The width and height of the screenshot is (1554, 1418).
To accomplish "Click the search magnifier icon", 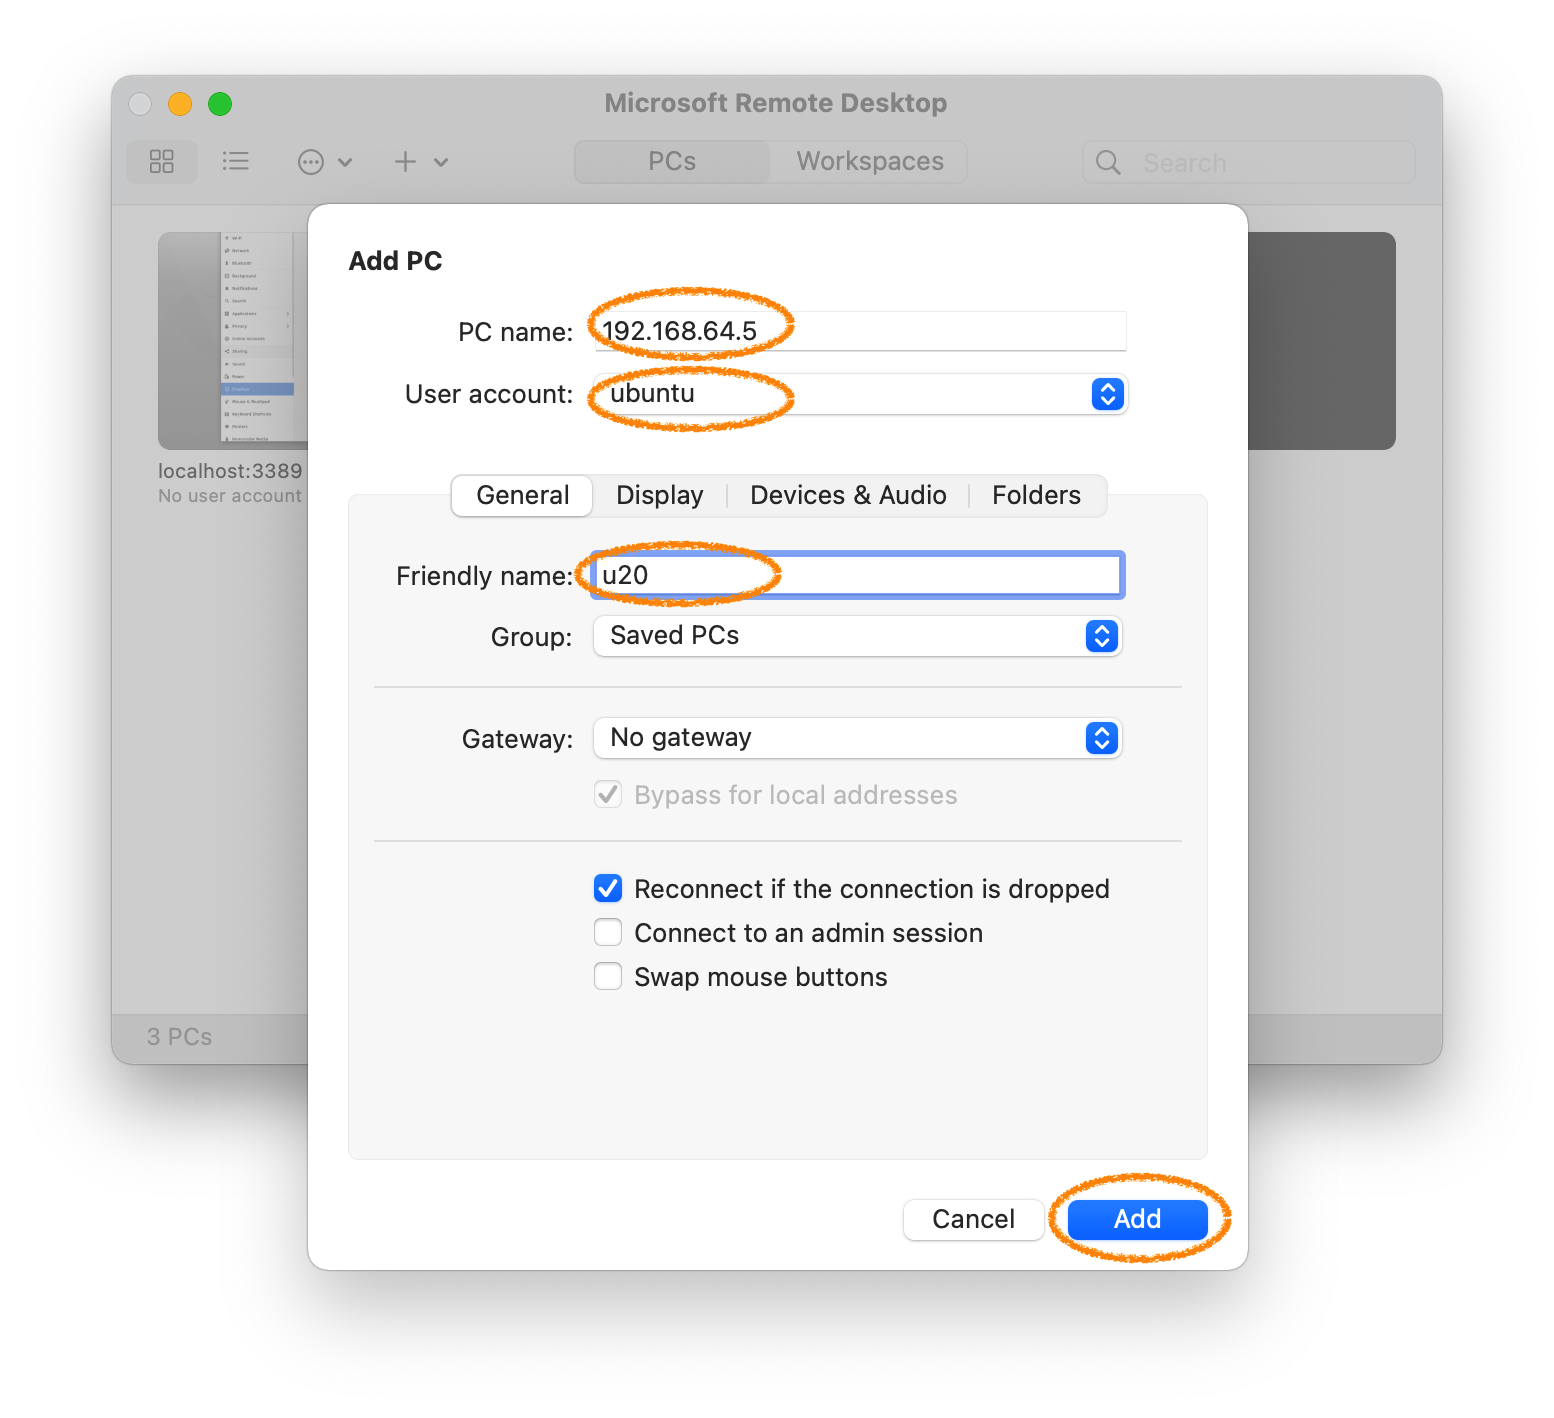I will [1108, 163].
